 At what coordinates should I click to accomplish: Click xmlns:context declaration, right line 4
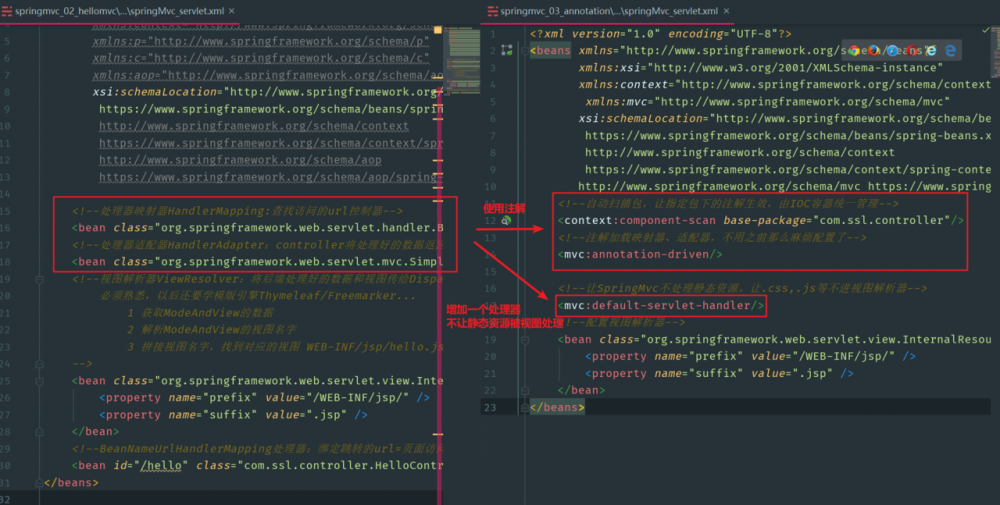pos(785,85)
